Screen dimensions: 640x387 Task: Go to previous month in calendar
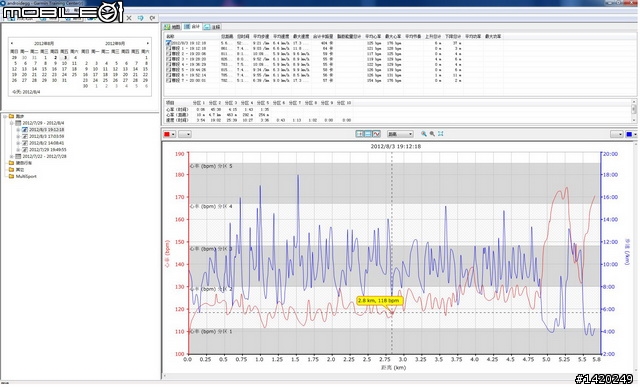click(12, 43)
